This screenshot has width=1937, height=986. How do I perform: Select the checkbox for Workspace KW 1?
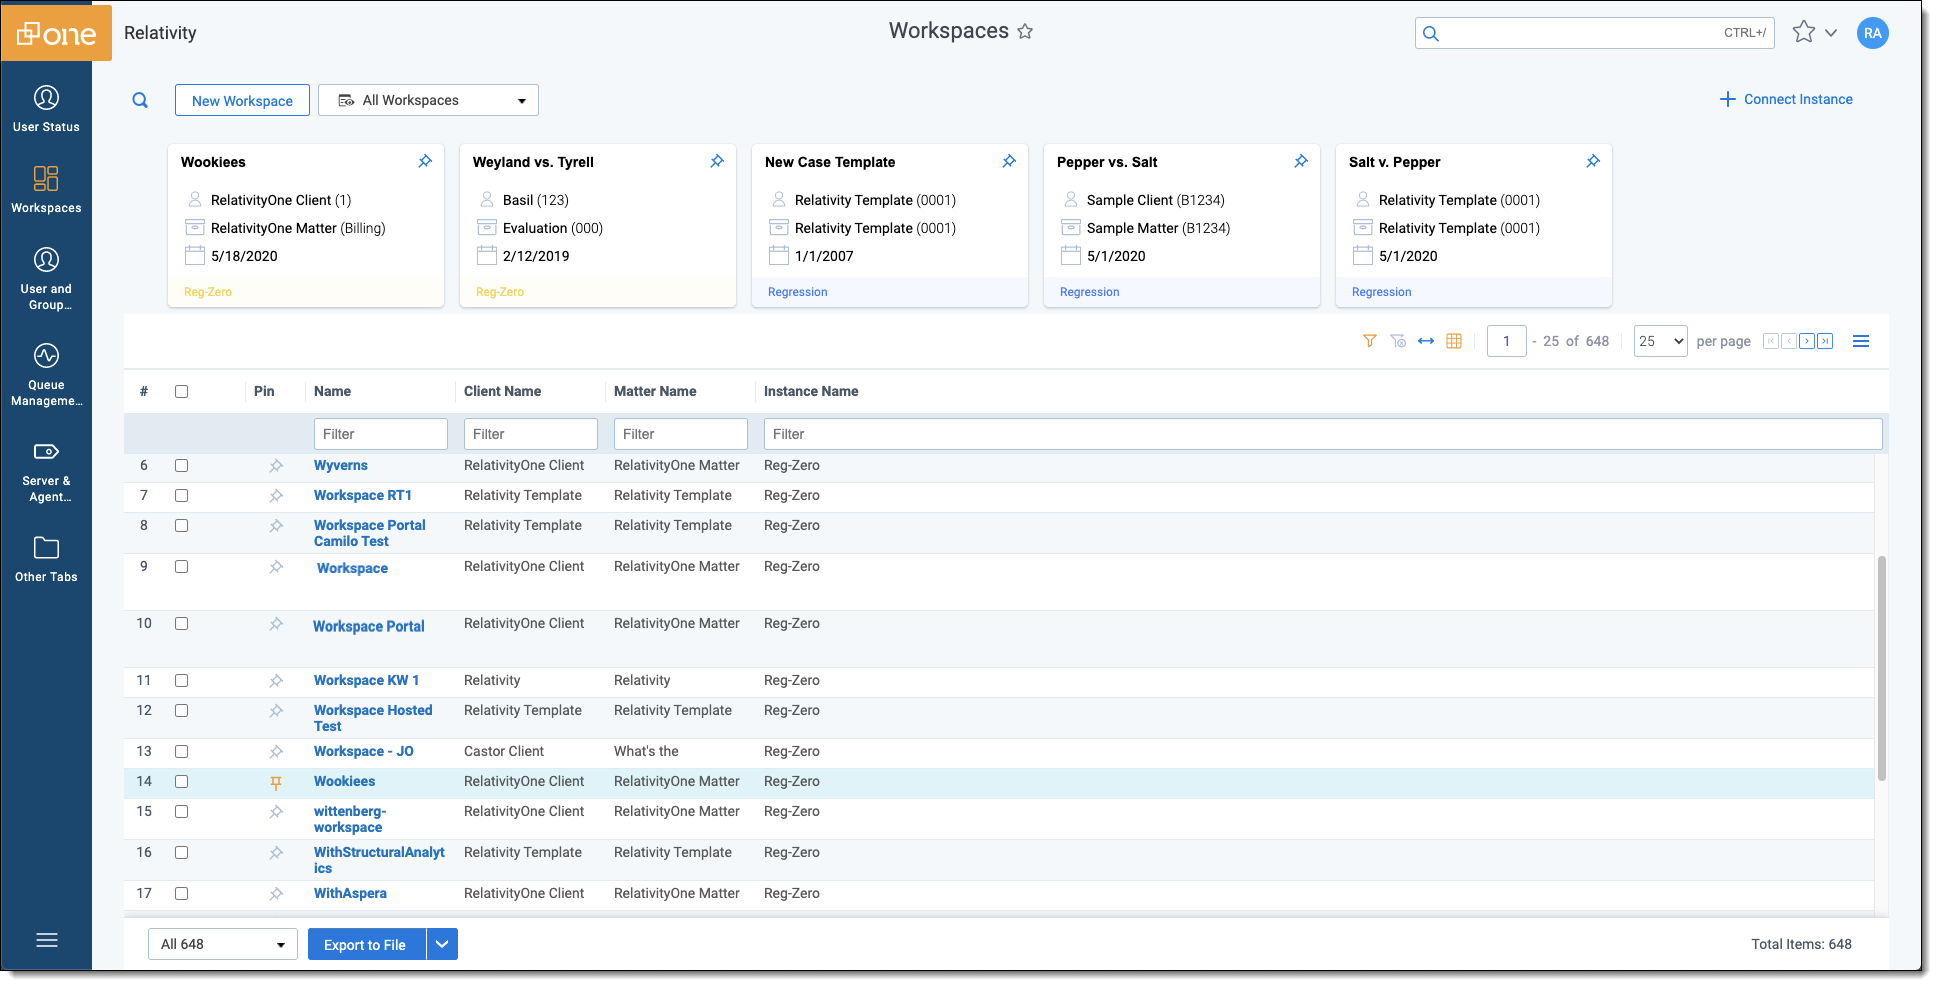point(181,681)
